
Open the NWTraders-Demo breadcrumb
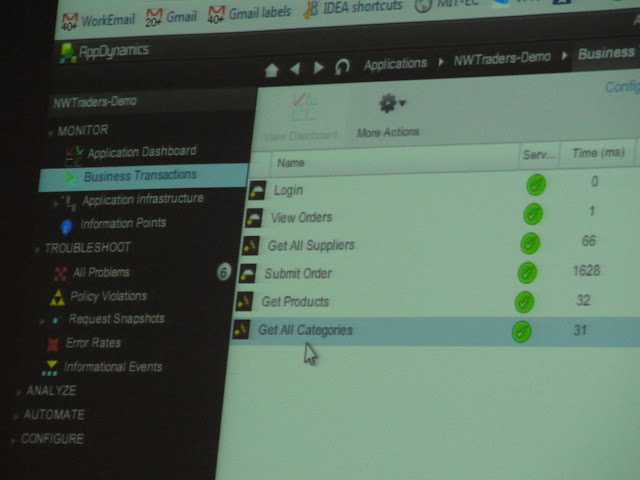coord(502,59)
